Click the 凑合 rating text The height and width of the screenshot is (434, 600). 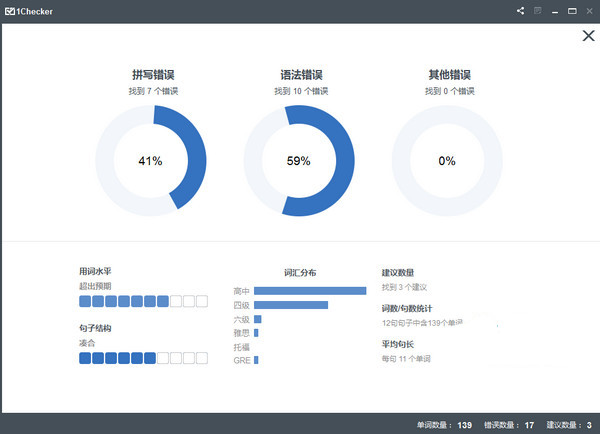tap(87, 343)
